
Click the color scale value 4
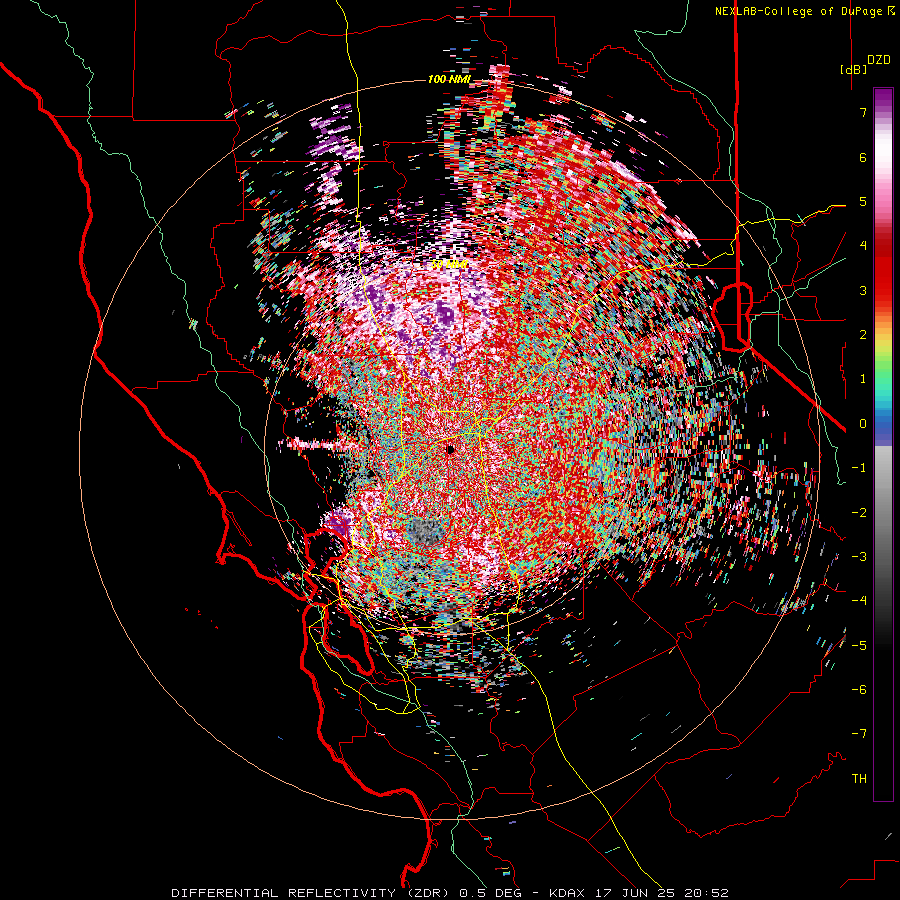[863, 246]
